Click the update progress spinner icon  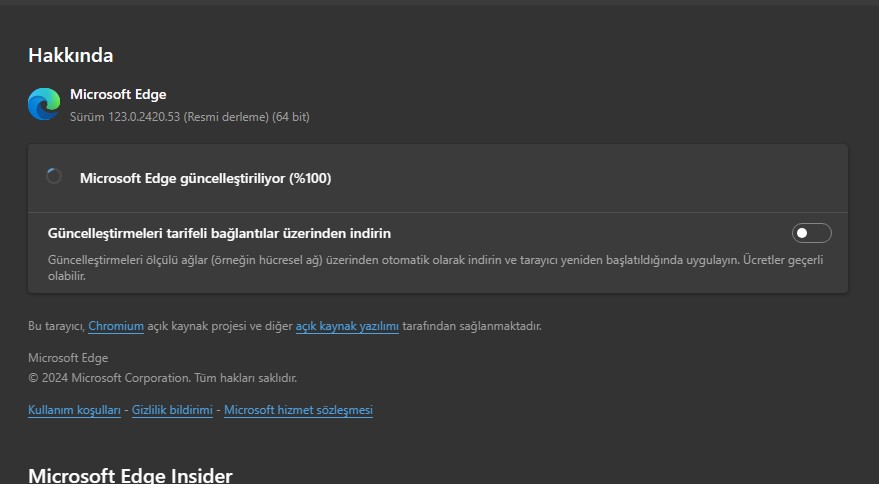pyautogui.click(x=54, y=176)
